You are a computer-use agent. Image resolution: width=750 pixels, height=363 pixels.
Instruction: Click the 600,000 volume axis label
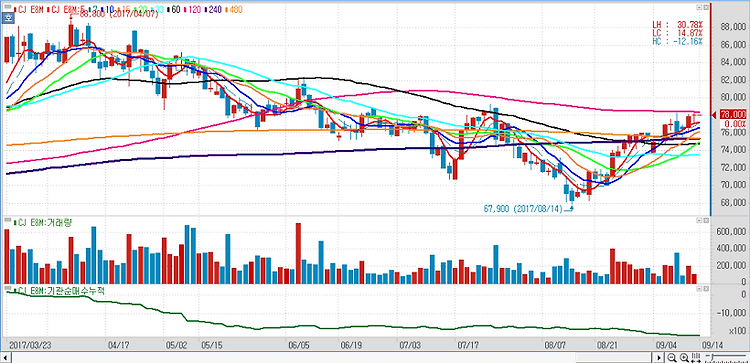[x=731, y=231]
